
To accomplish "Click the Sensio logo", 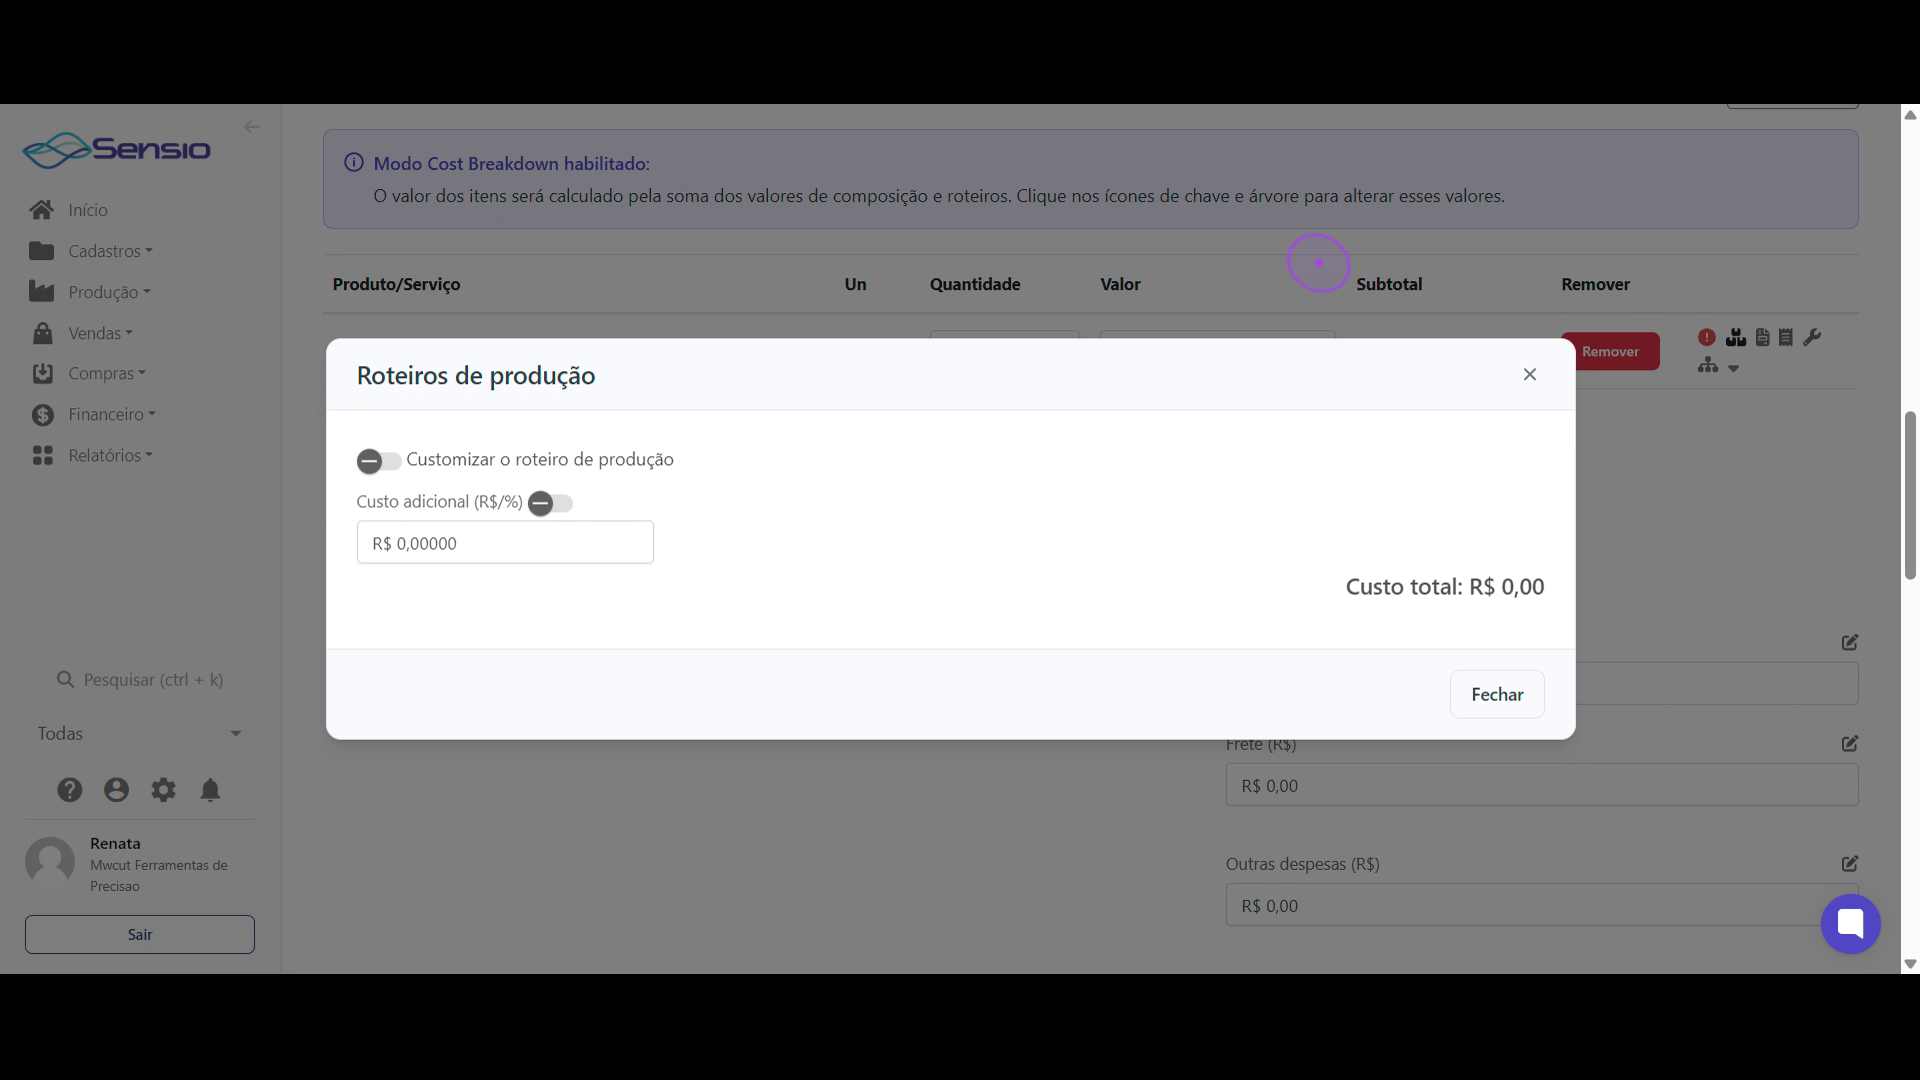I will (x=117, y=150).
